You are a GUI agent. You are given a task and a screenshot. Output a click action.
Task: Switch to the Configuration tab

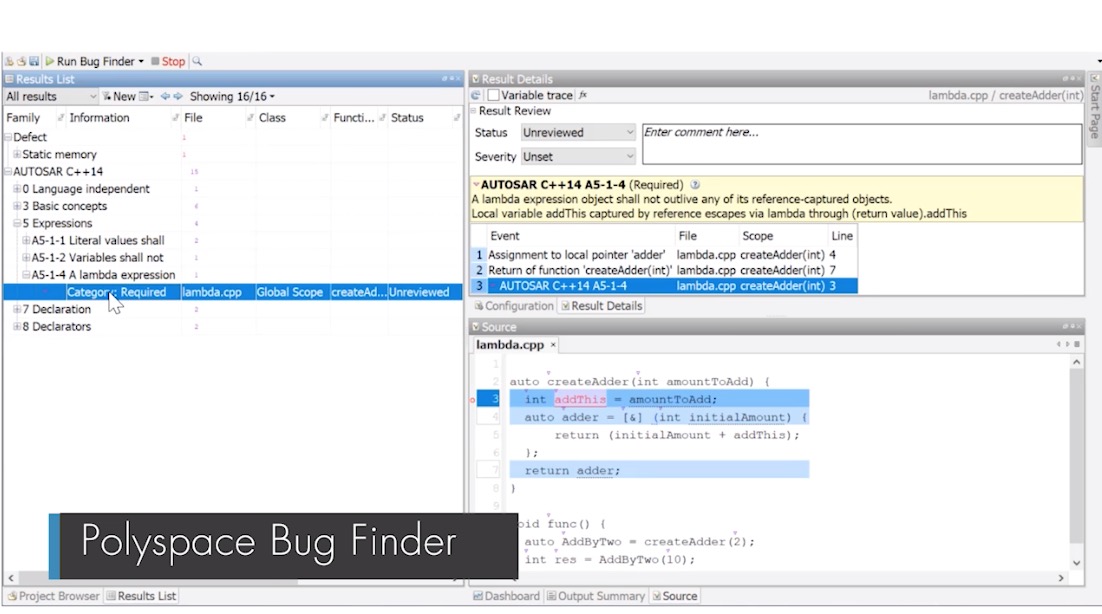click(514, 306)
